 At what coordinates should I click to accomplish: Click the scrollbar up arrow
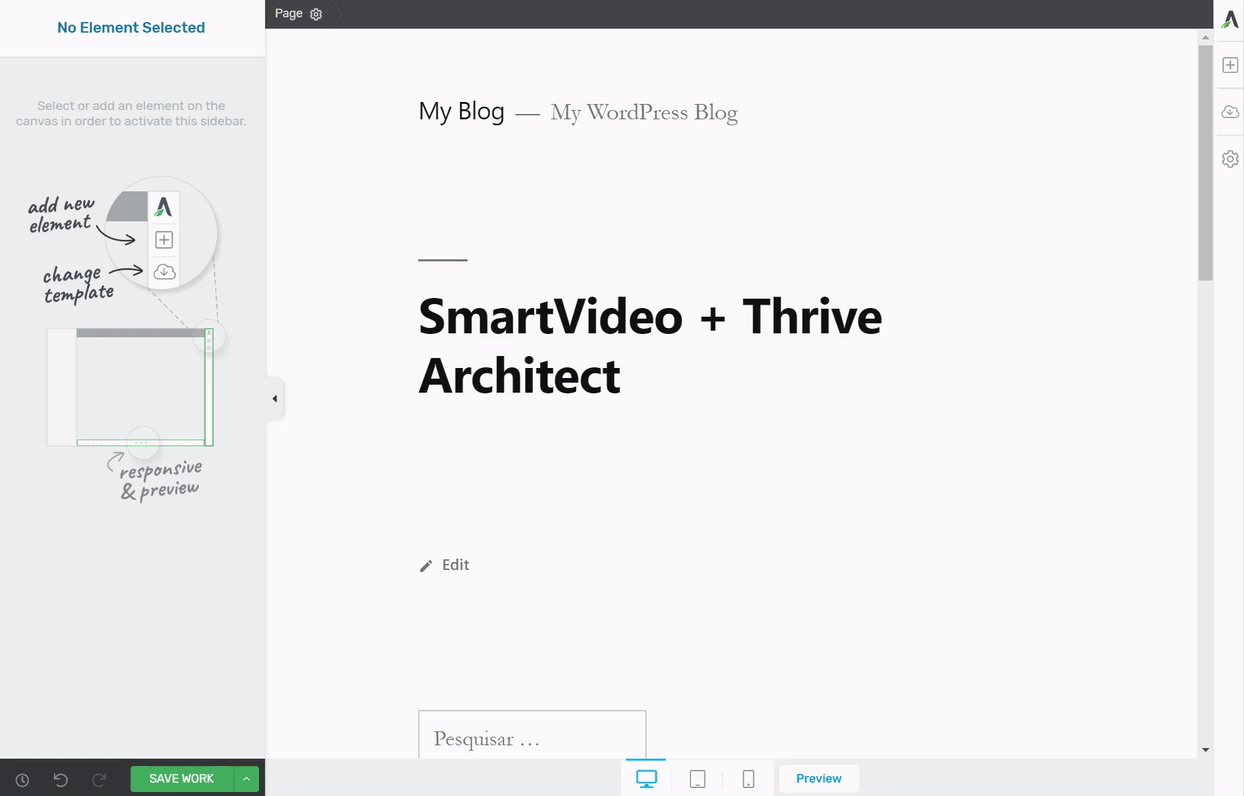pyautogui.click(x=1205, y=36)
